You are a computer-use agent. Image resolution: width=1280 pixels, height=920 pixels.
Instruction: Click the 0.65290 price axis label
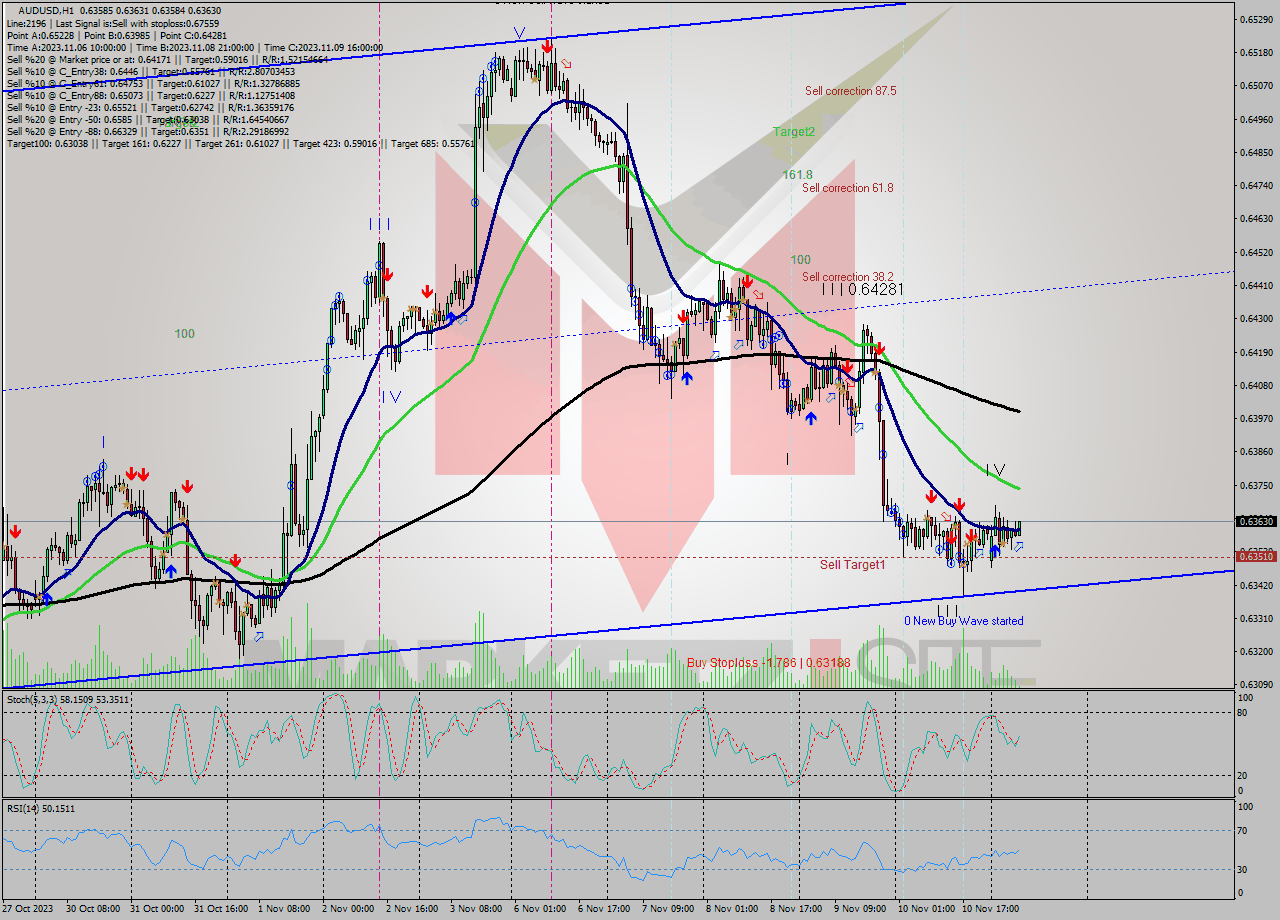(1256, 19)
